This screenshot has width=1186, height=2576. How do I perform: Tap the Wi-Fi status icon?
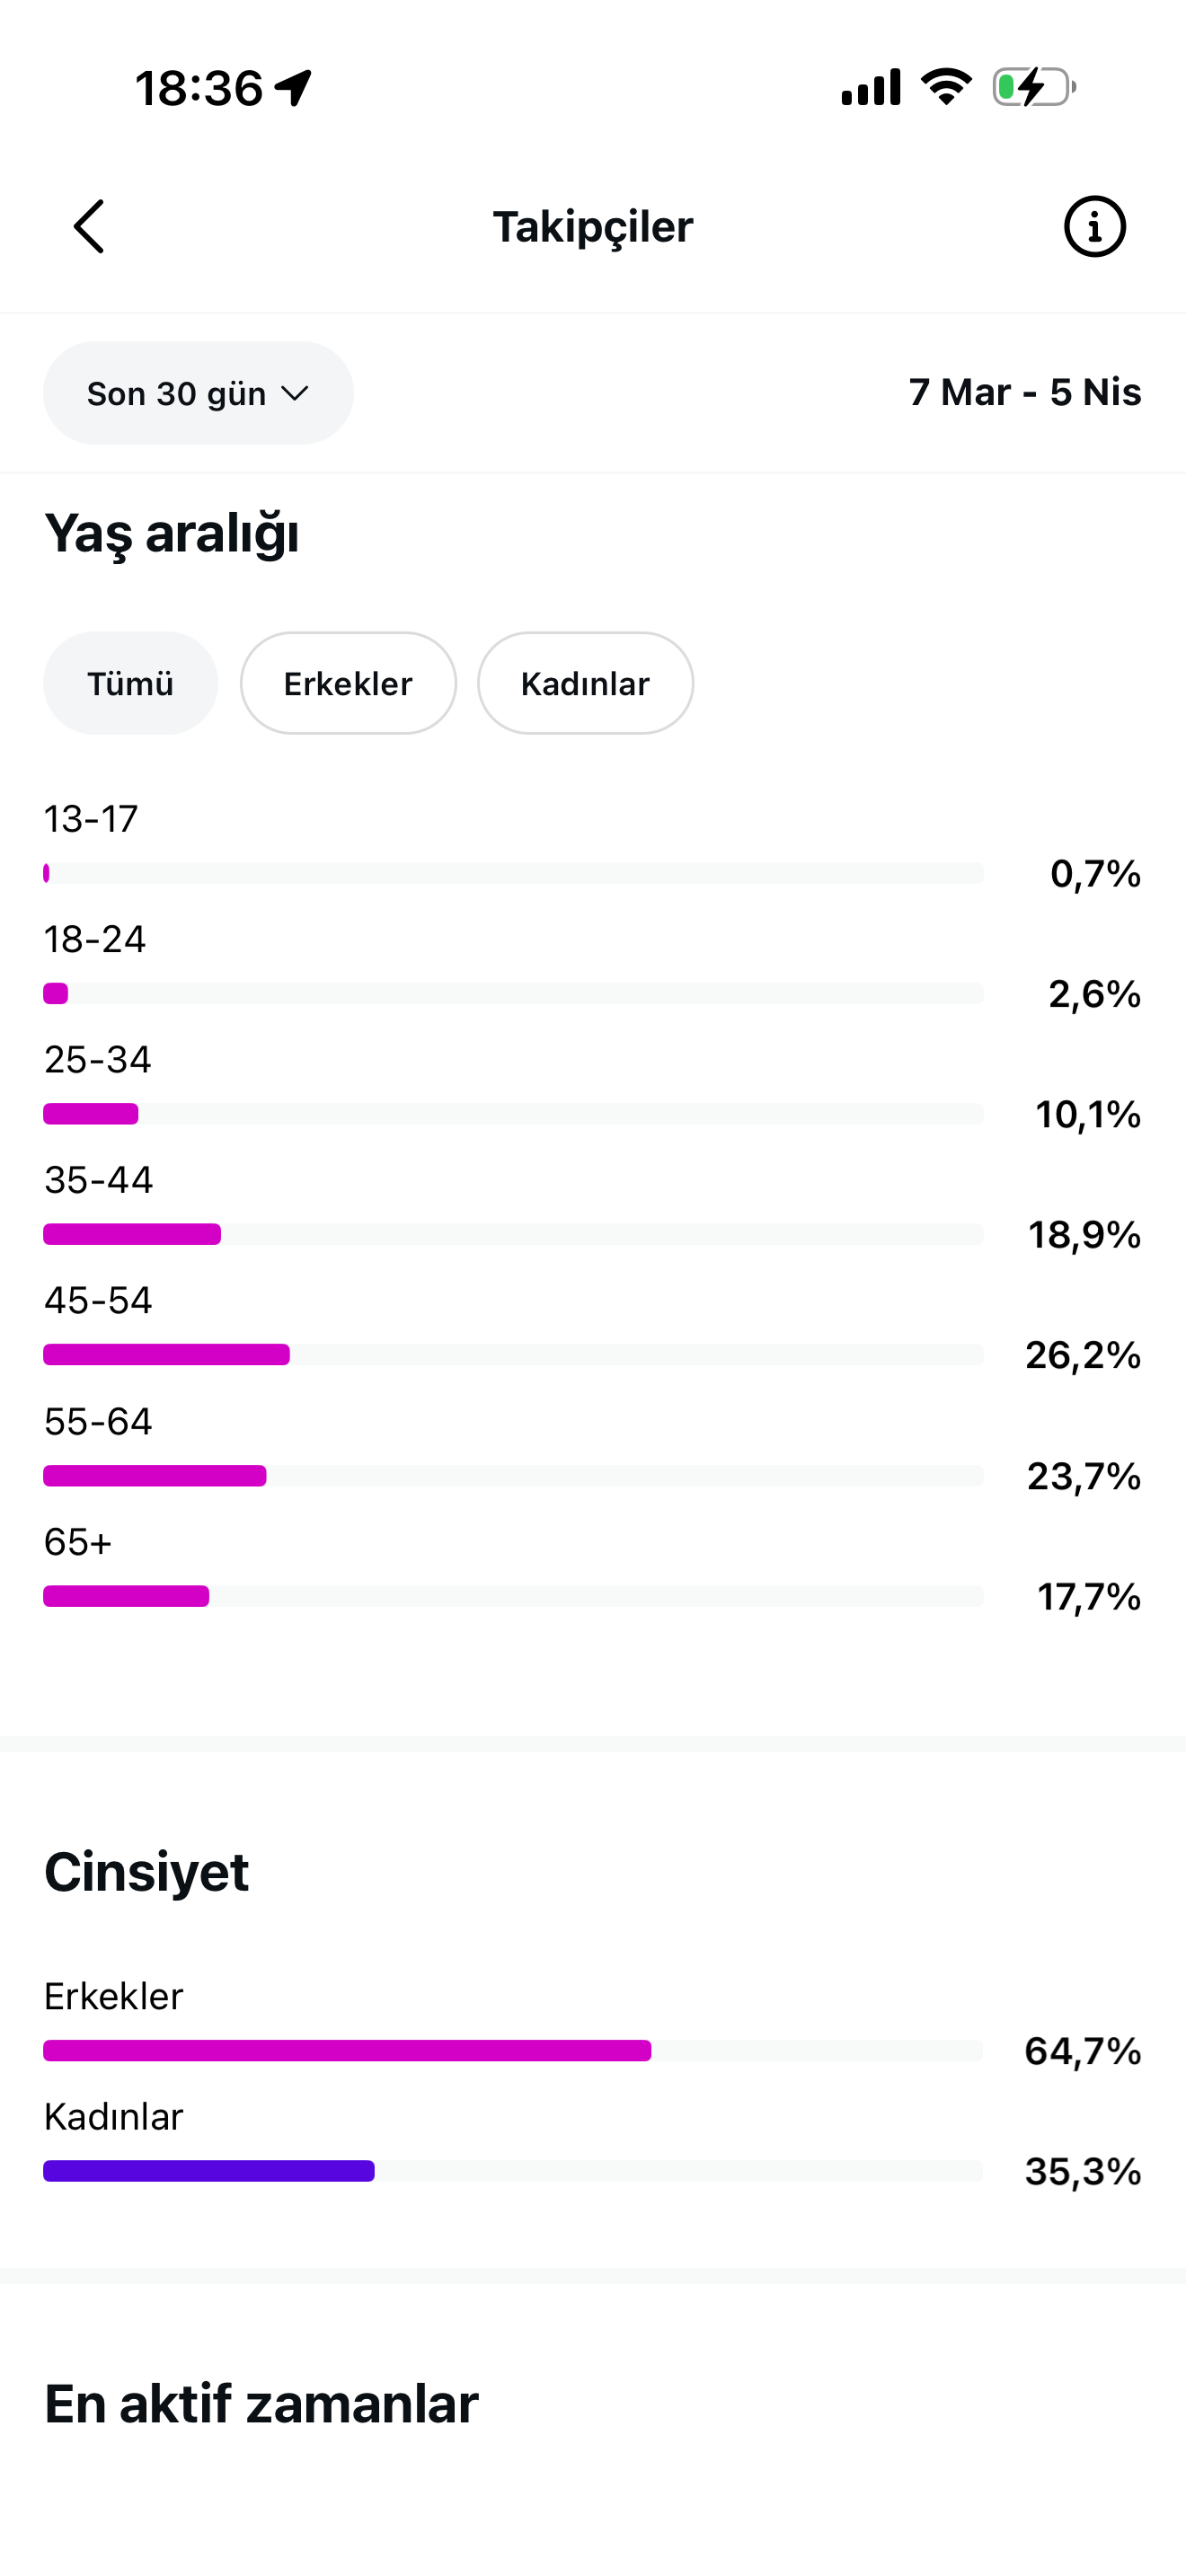[x=947, y=87]
